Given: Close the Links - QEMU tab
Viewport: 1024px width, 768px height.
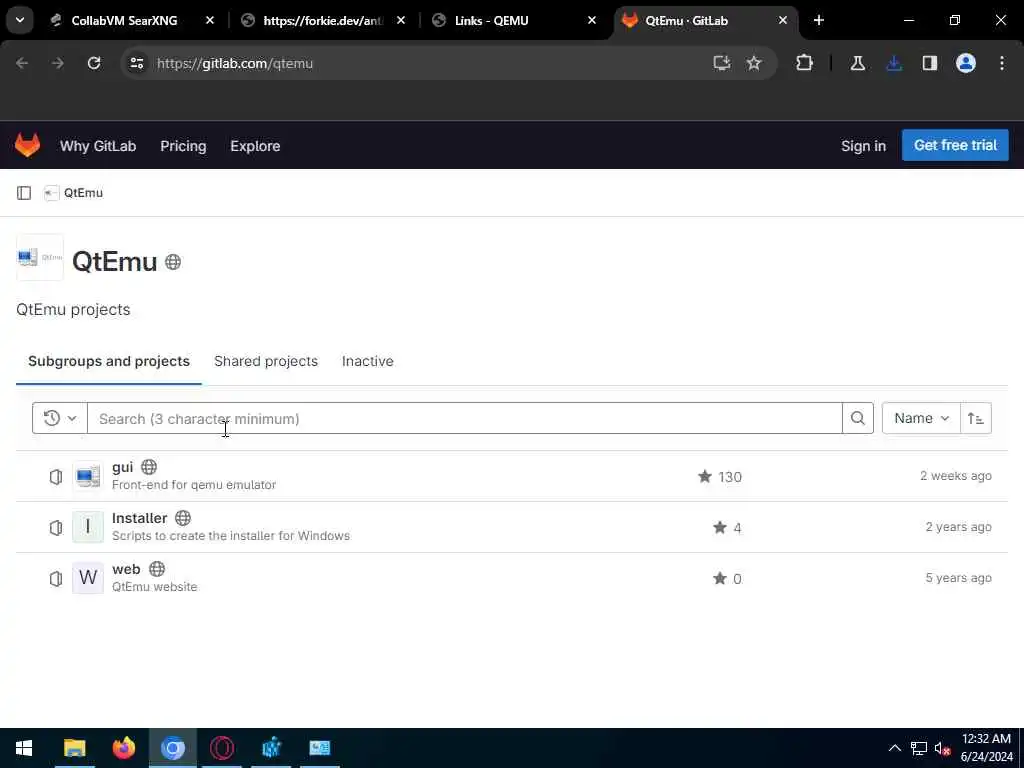Looking at the screenshot, I should click(592, 21).
